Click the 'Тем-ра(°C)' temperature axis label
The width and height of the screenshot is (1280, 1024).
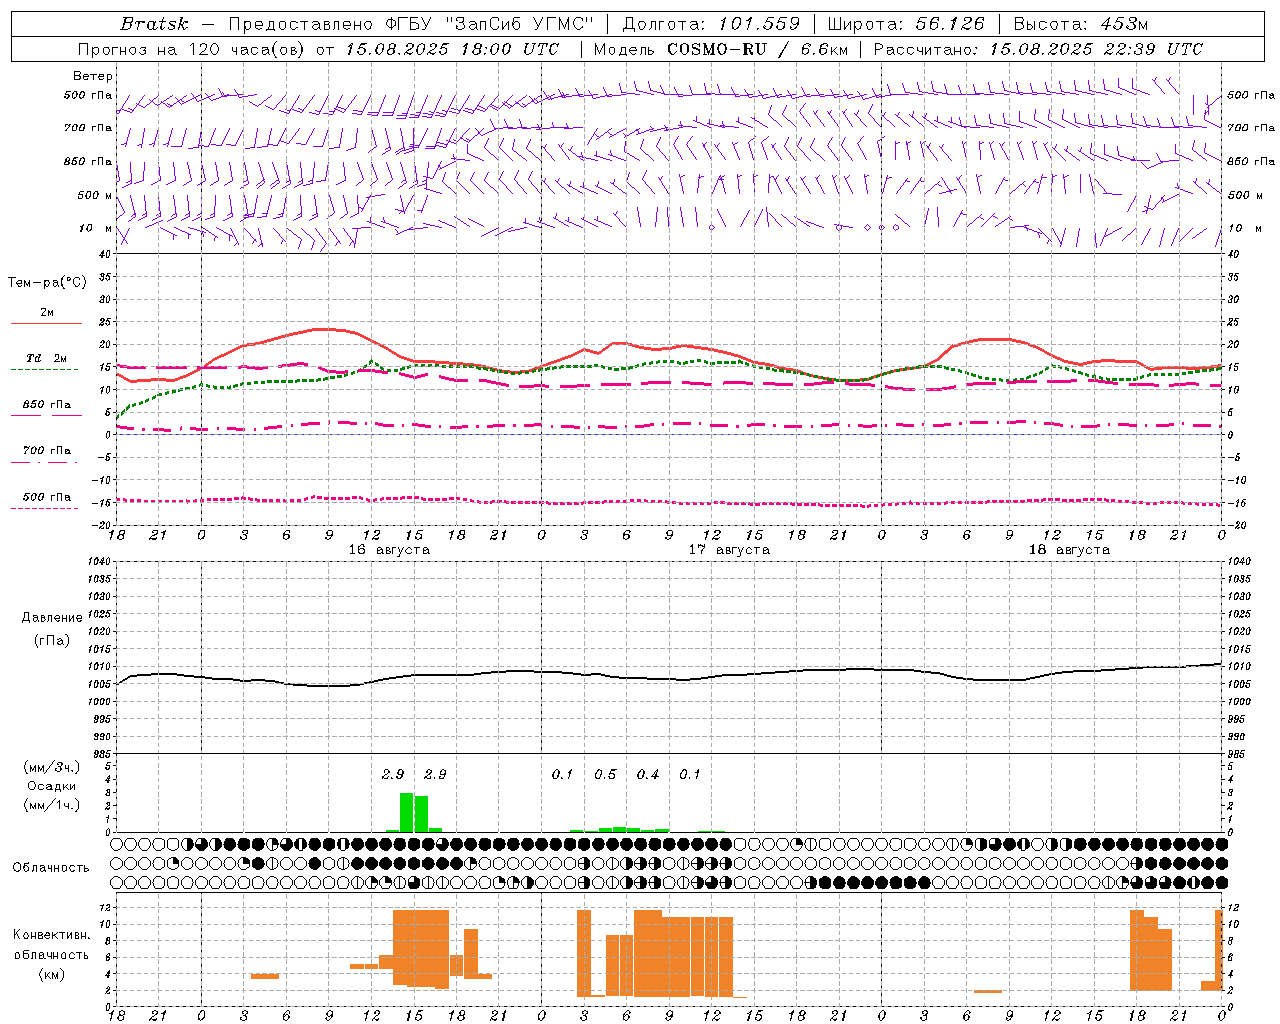pyautogui.click(x=47, y=283)
